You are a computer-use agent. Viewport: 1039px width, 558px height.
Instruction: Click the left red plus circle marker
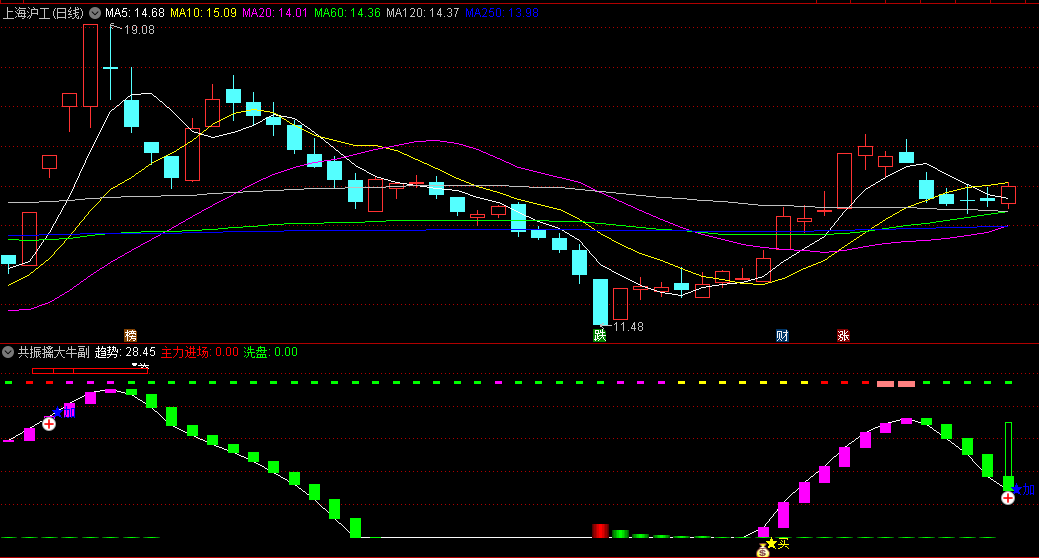point(49,423)
